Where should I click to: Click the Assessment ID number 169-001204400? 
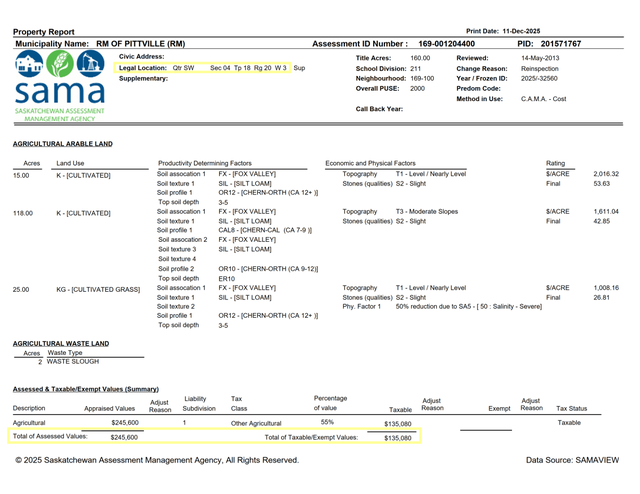click(x=447, y=44)
